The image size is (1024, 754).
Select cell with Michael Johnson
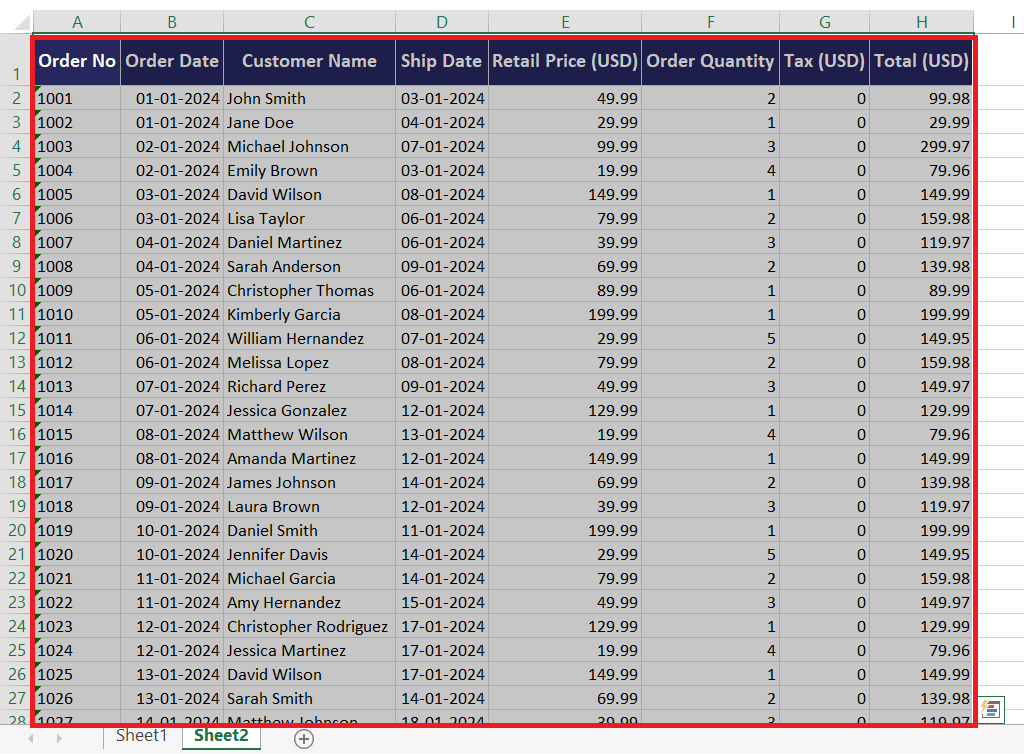click(310, 146)
